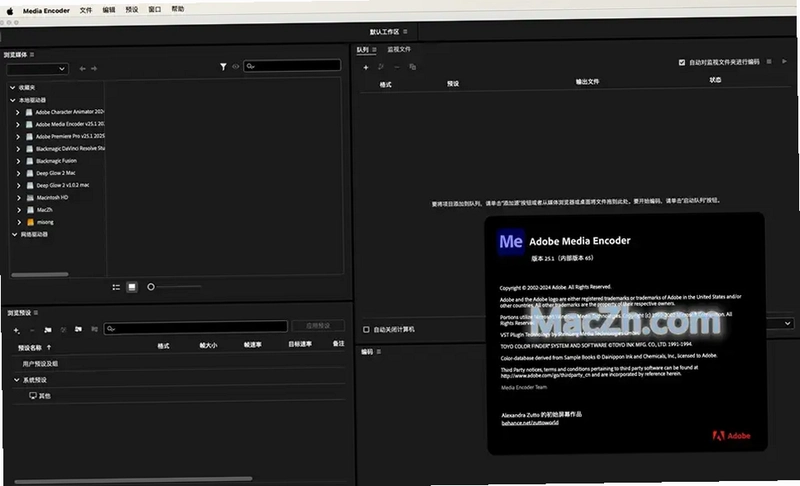The height and width of the screenshot is (486, 800).
Task: Click the filter funnel icon in media browser
Action: (x=223, y=67)
